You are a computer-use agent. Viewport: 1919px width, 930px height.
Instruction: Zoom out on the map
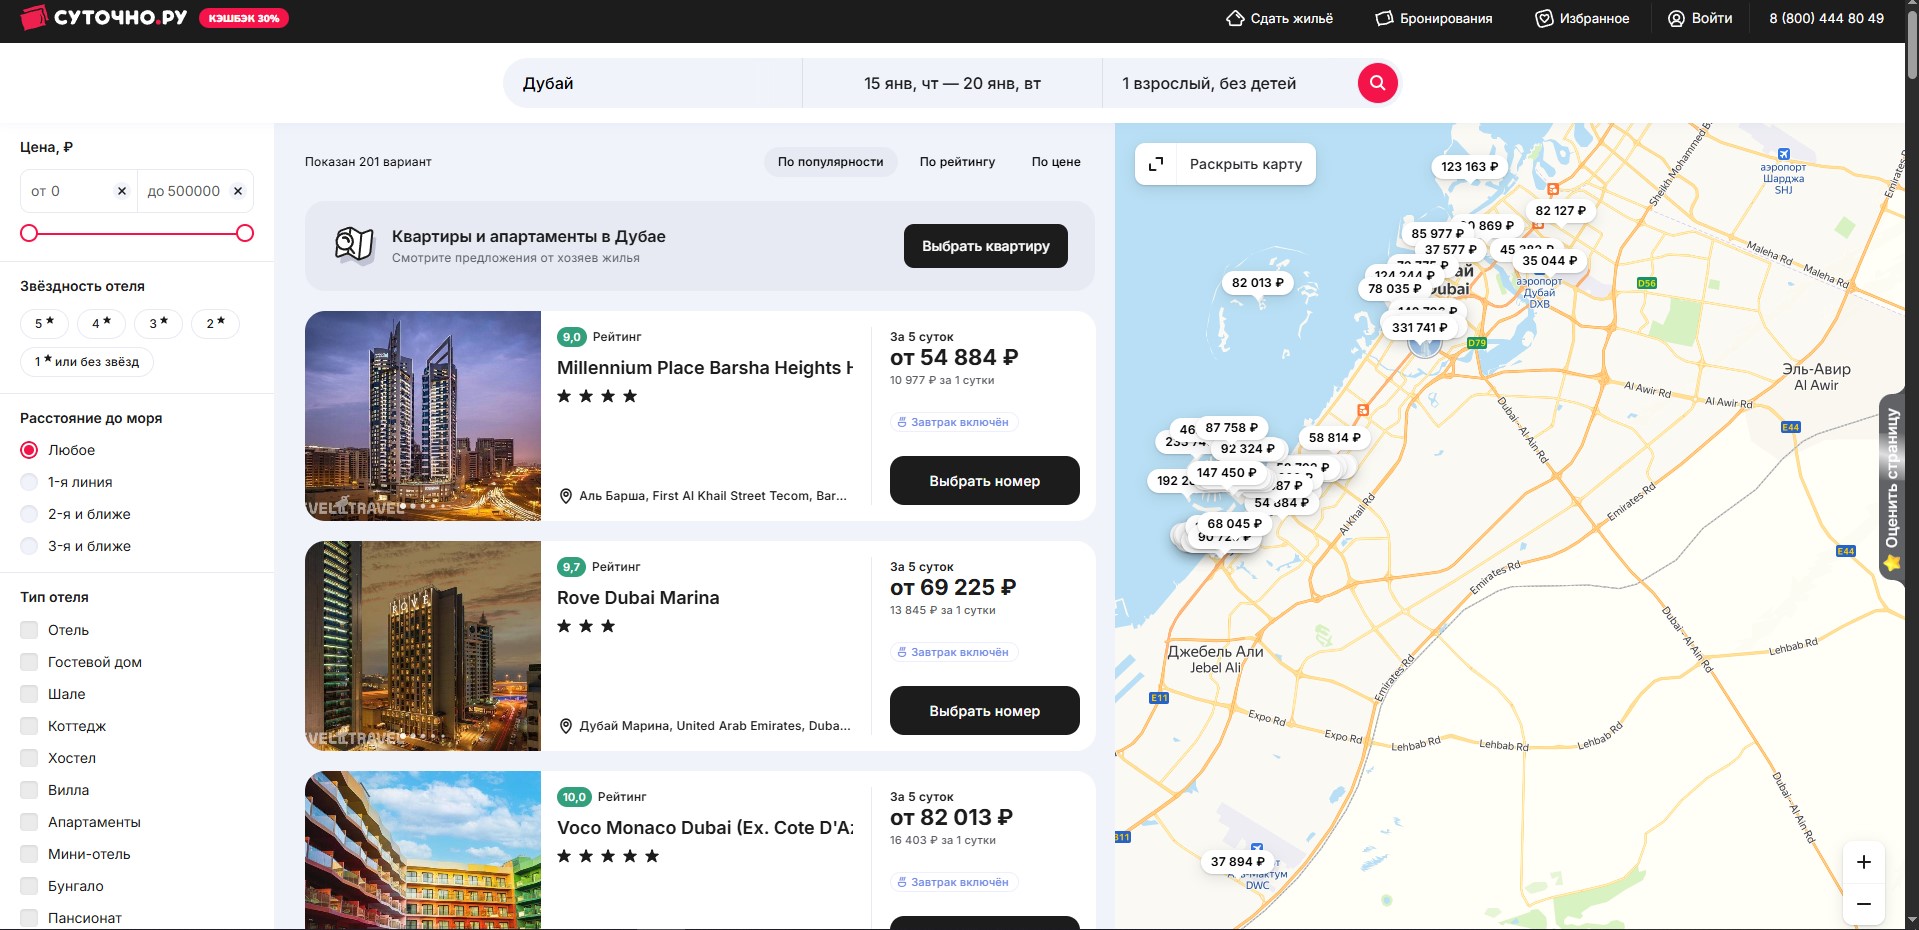(1863, 904)
